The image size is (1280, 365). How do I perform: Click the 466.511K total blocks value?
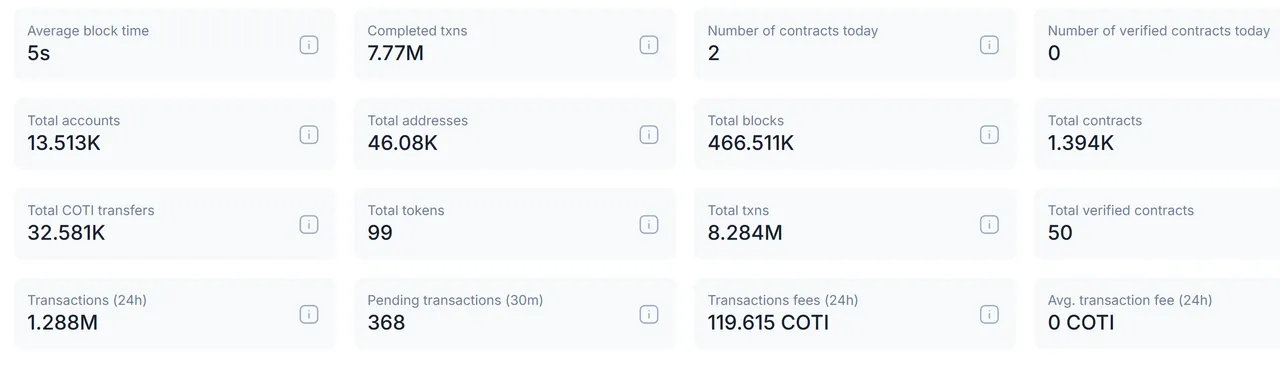click(x=751, y=143)
